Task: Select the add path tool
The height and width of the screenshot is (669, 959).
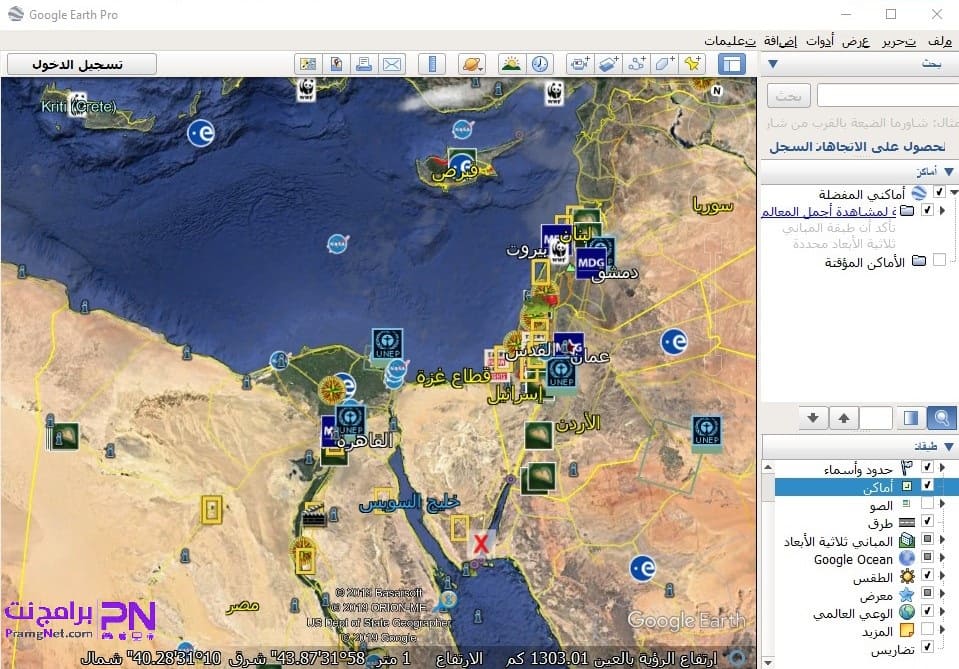Action: 637,64
